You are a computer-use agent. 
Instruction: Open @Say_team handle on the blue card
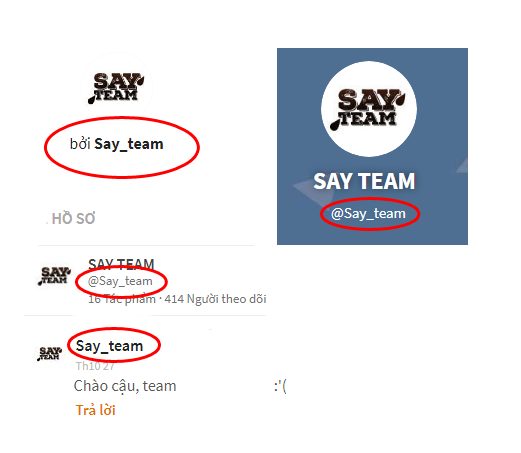(368, 213)
